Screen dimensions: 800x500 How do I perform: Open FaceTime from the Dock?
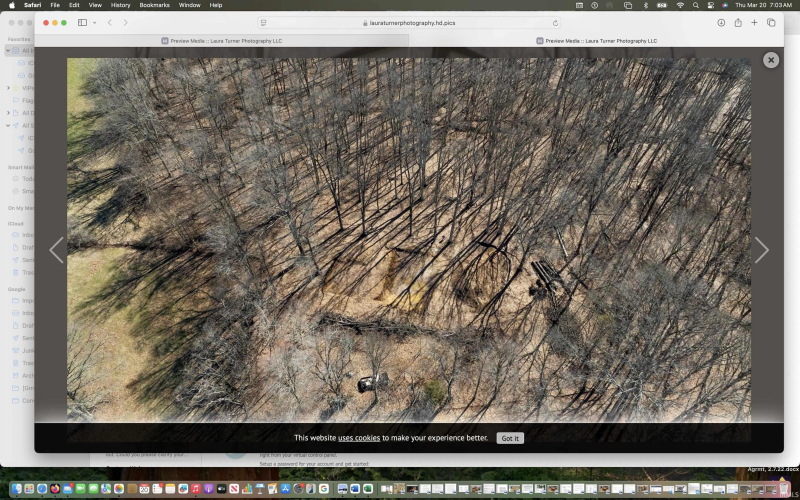coord(81,489)
